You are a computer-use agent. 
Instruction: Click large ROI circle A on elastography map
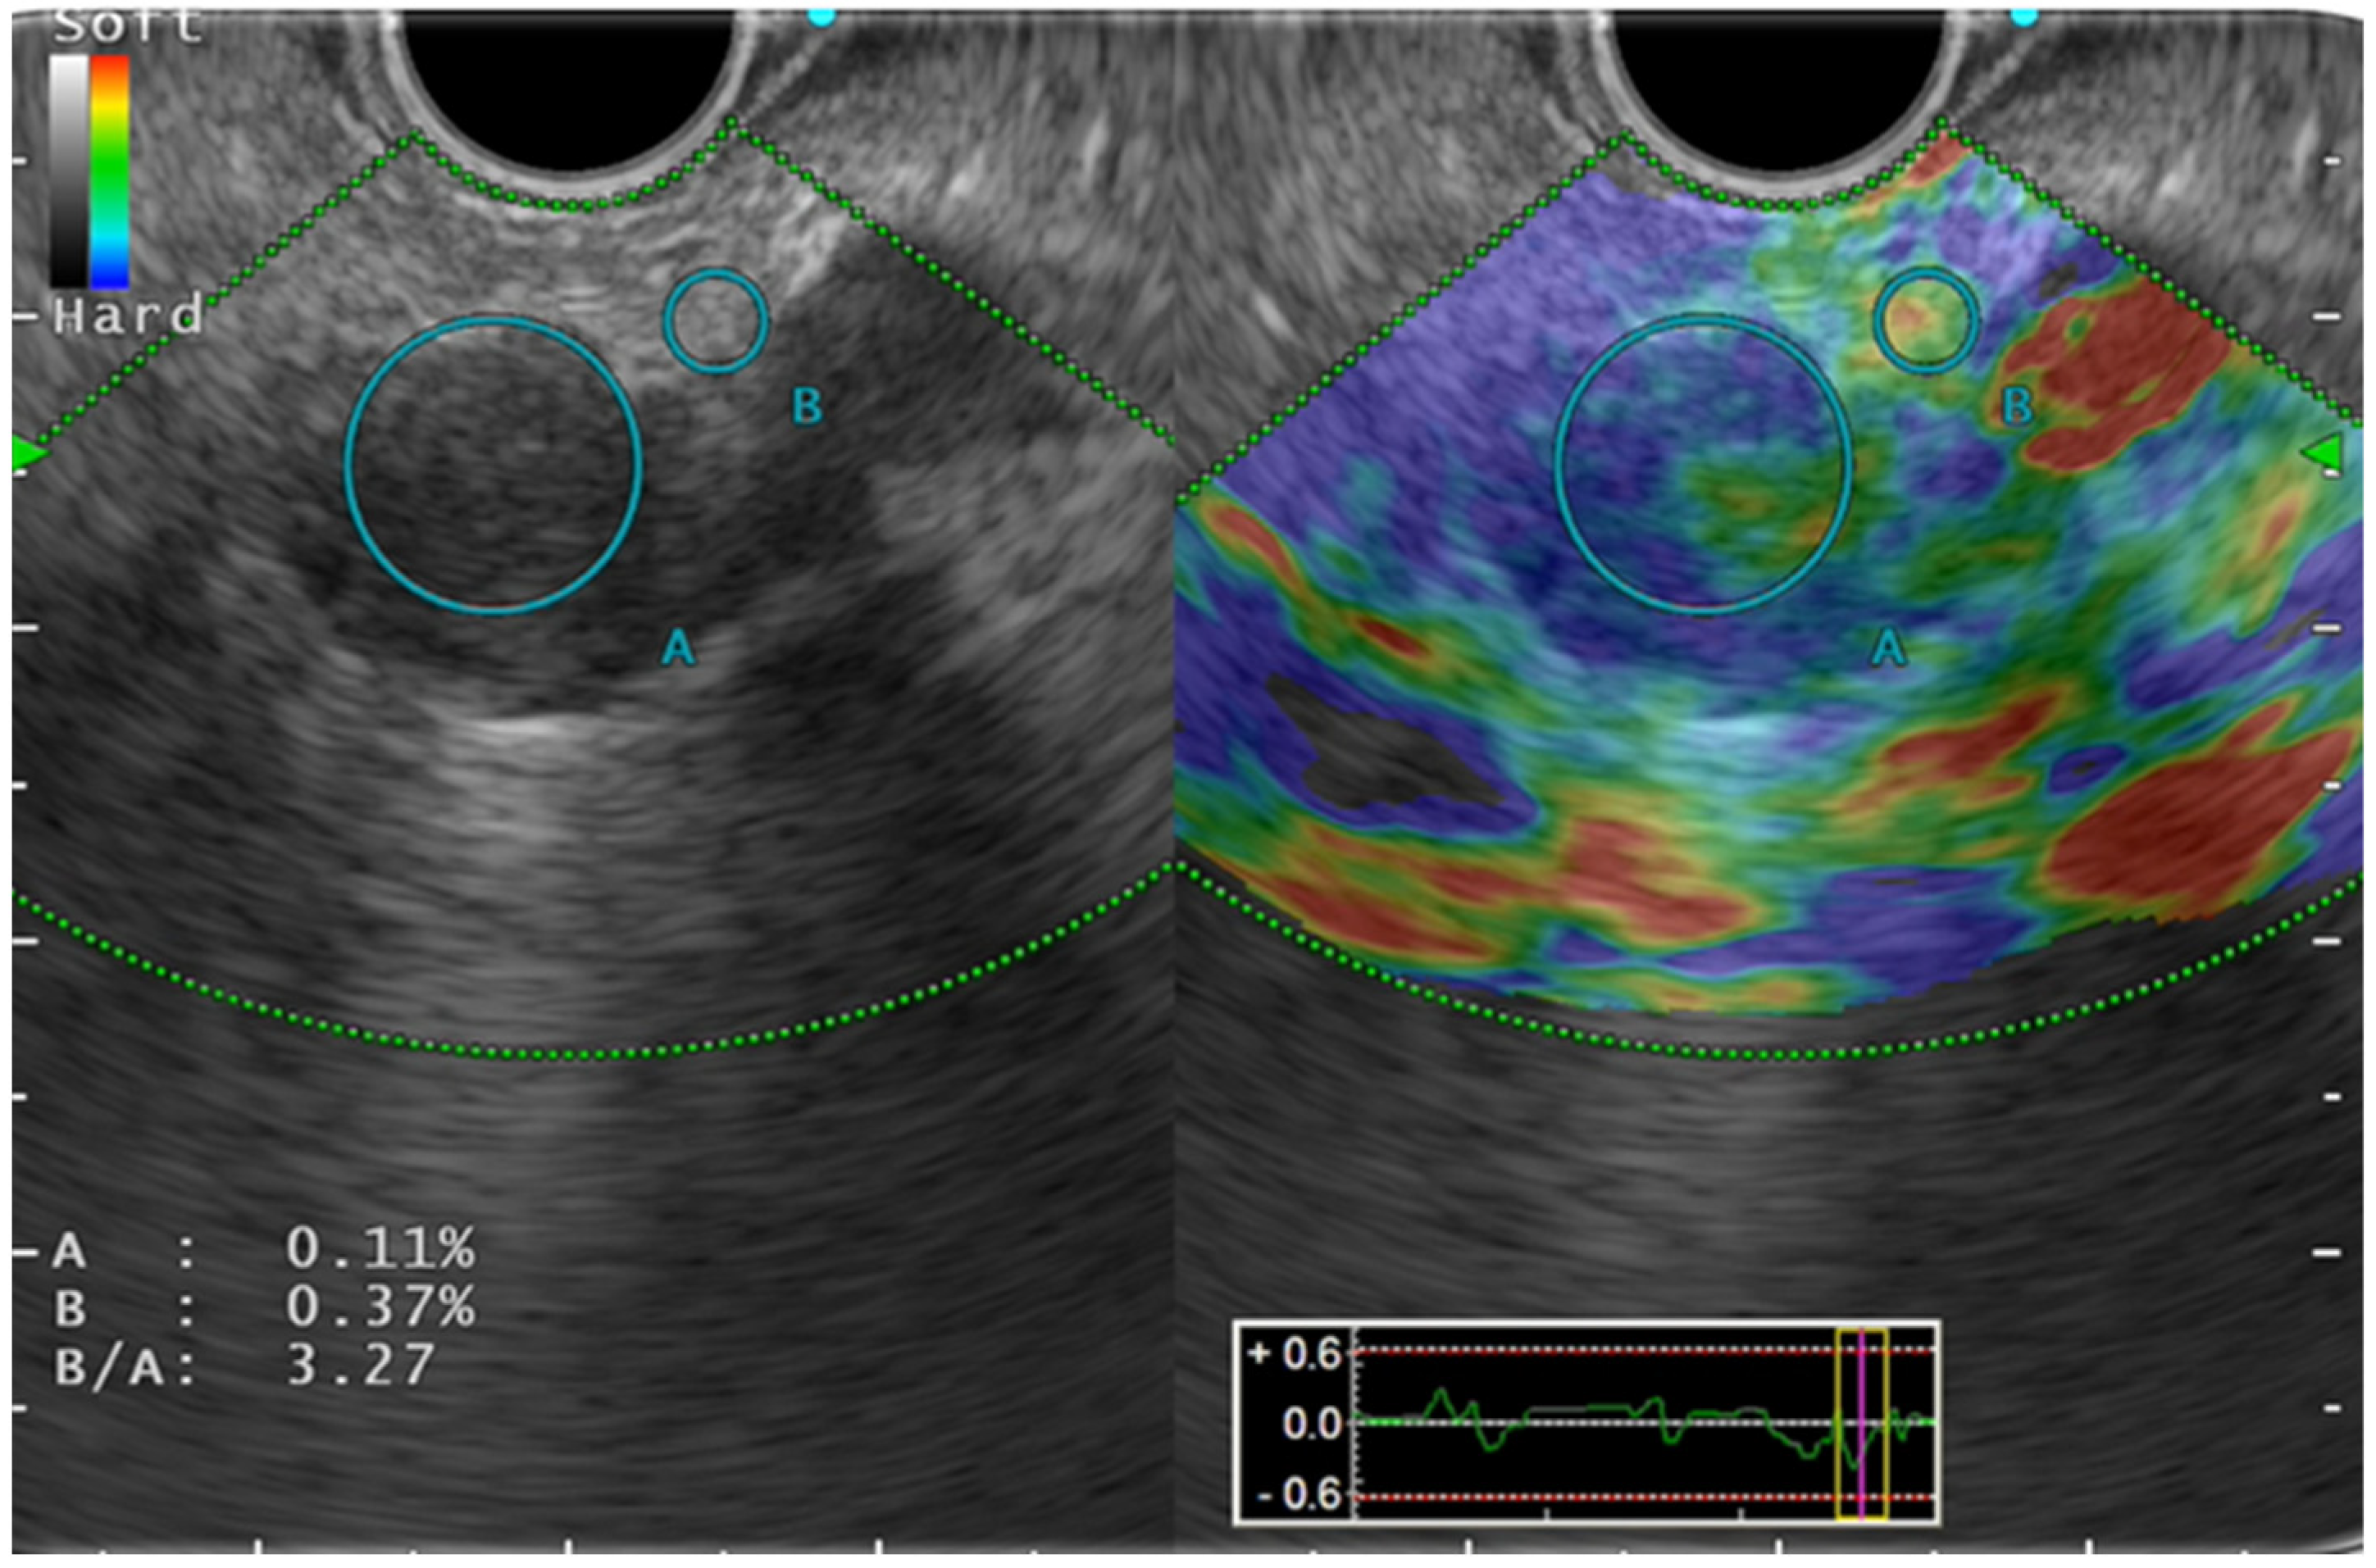point(1702,465)
